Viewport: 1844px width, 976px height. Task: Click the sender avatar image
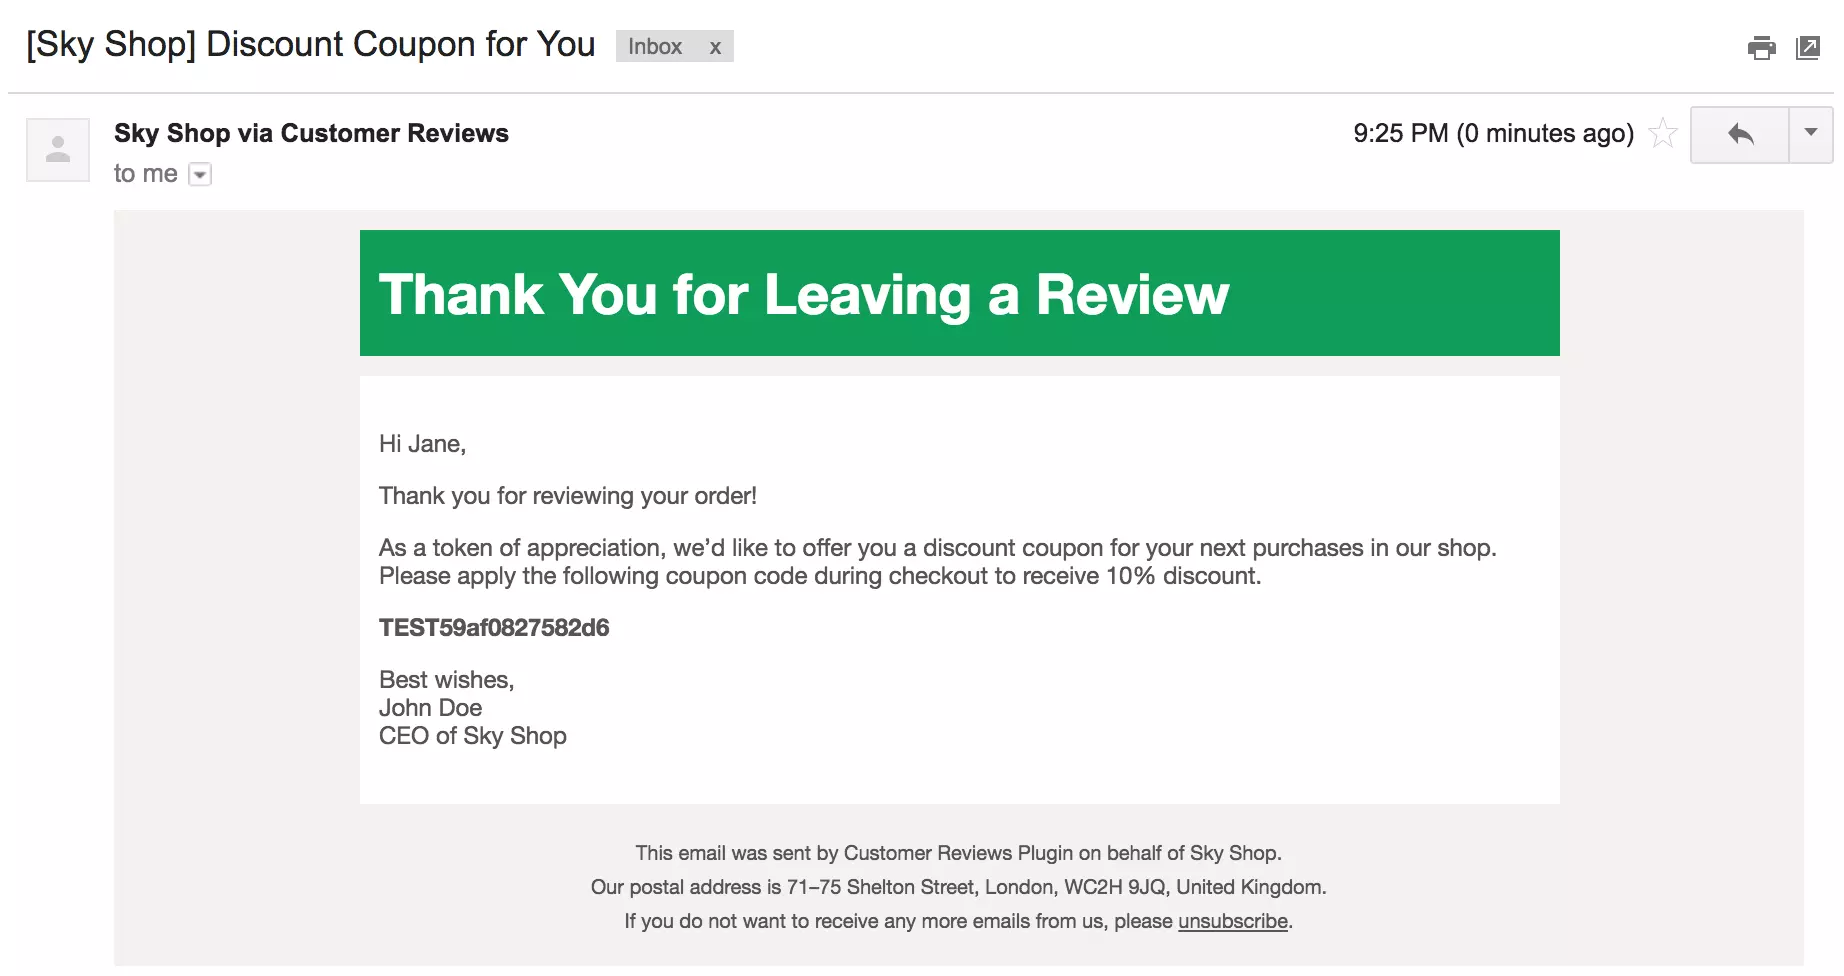pos(57,149)
